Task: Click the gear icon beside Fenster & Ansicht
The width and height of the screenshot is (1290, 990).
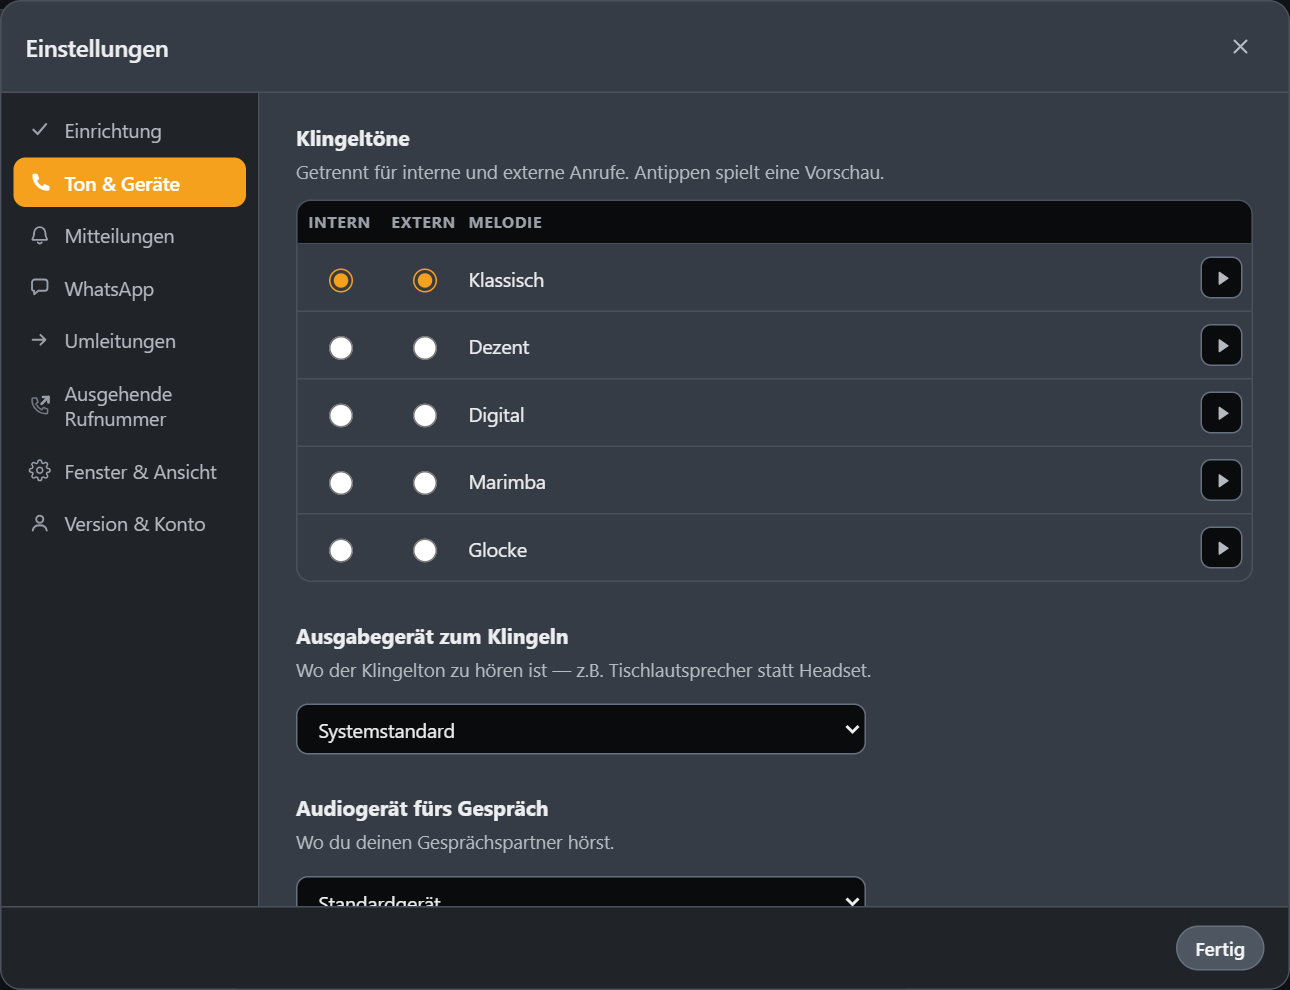Action: click(40, 470)
